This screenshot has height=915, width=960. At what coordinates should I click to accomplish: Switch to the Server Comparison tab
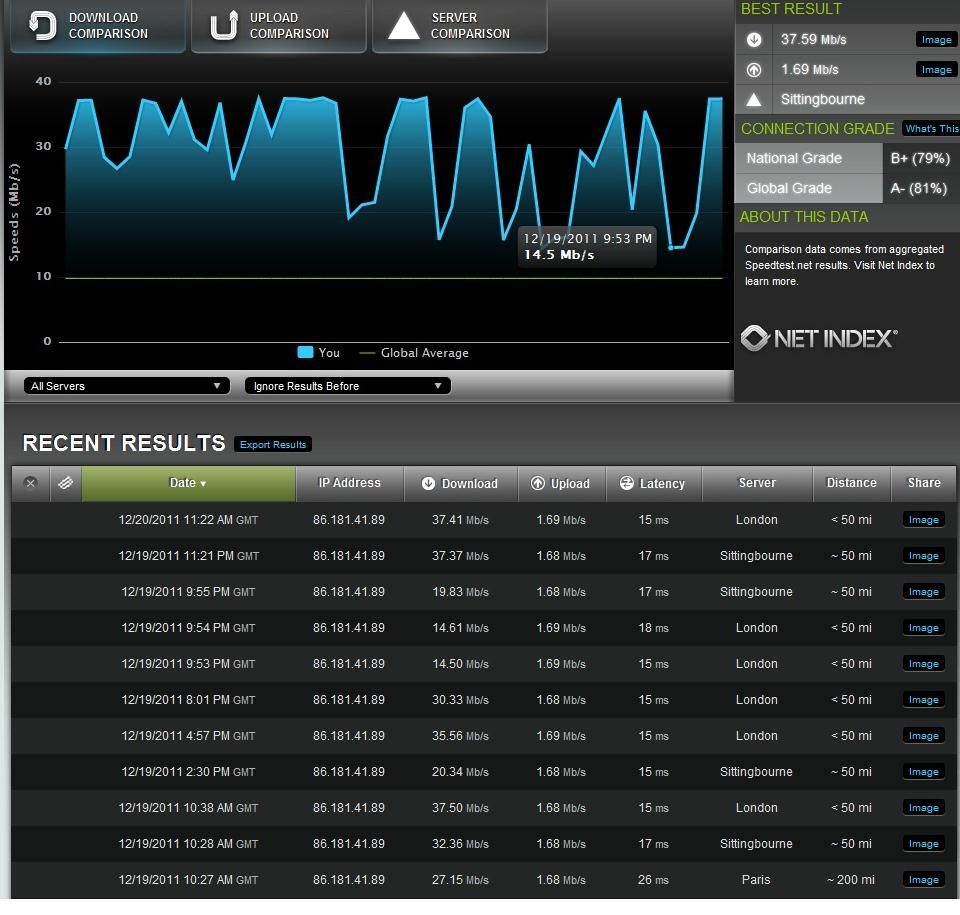click(460, 26)
